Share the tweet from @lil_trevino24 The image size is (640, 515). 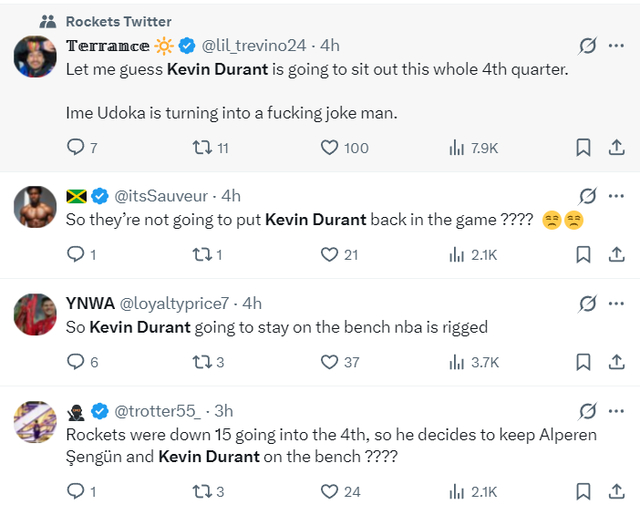coord(616,147)
